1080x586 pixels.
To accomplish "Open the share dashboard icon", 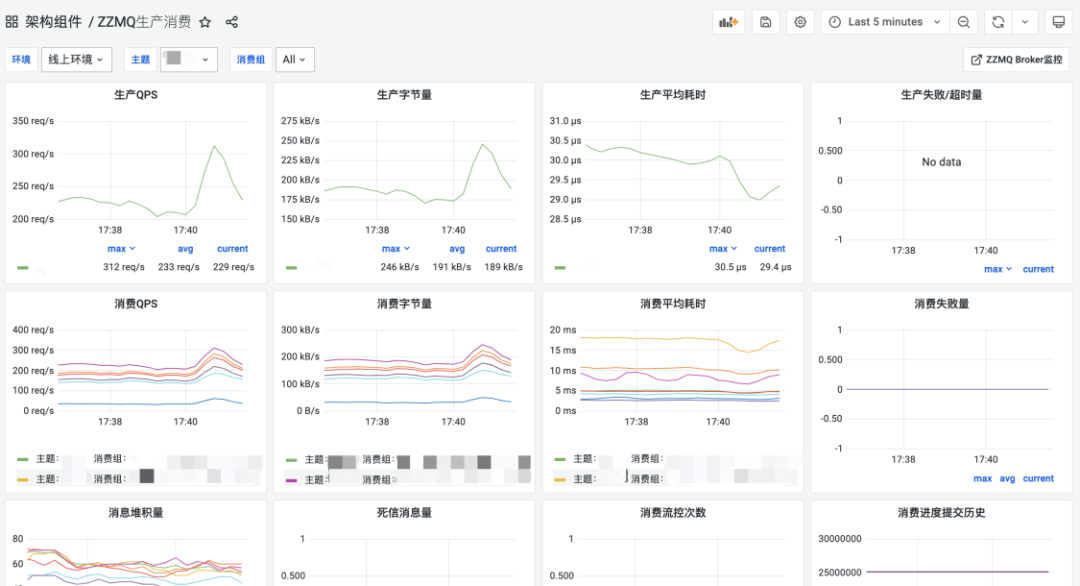I will 231,20.
